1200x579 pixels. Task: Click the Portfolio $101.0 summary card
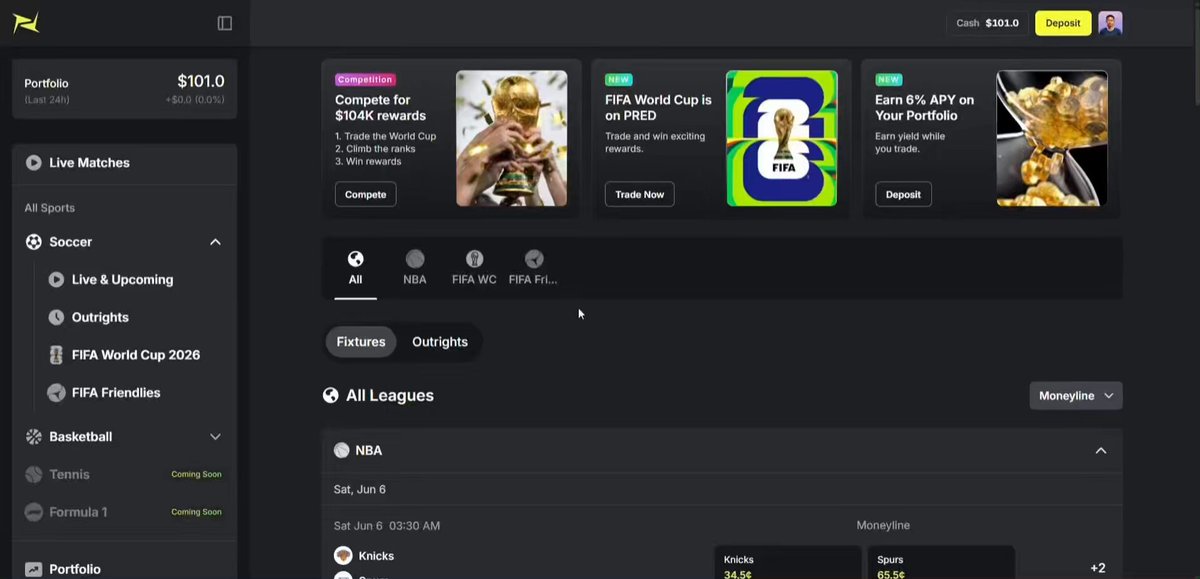(x=125, y=89)
